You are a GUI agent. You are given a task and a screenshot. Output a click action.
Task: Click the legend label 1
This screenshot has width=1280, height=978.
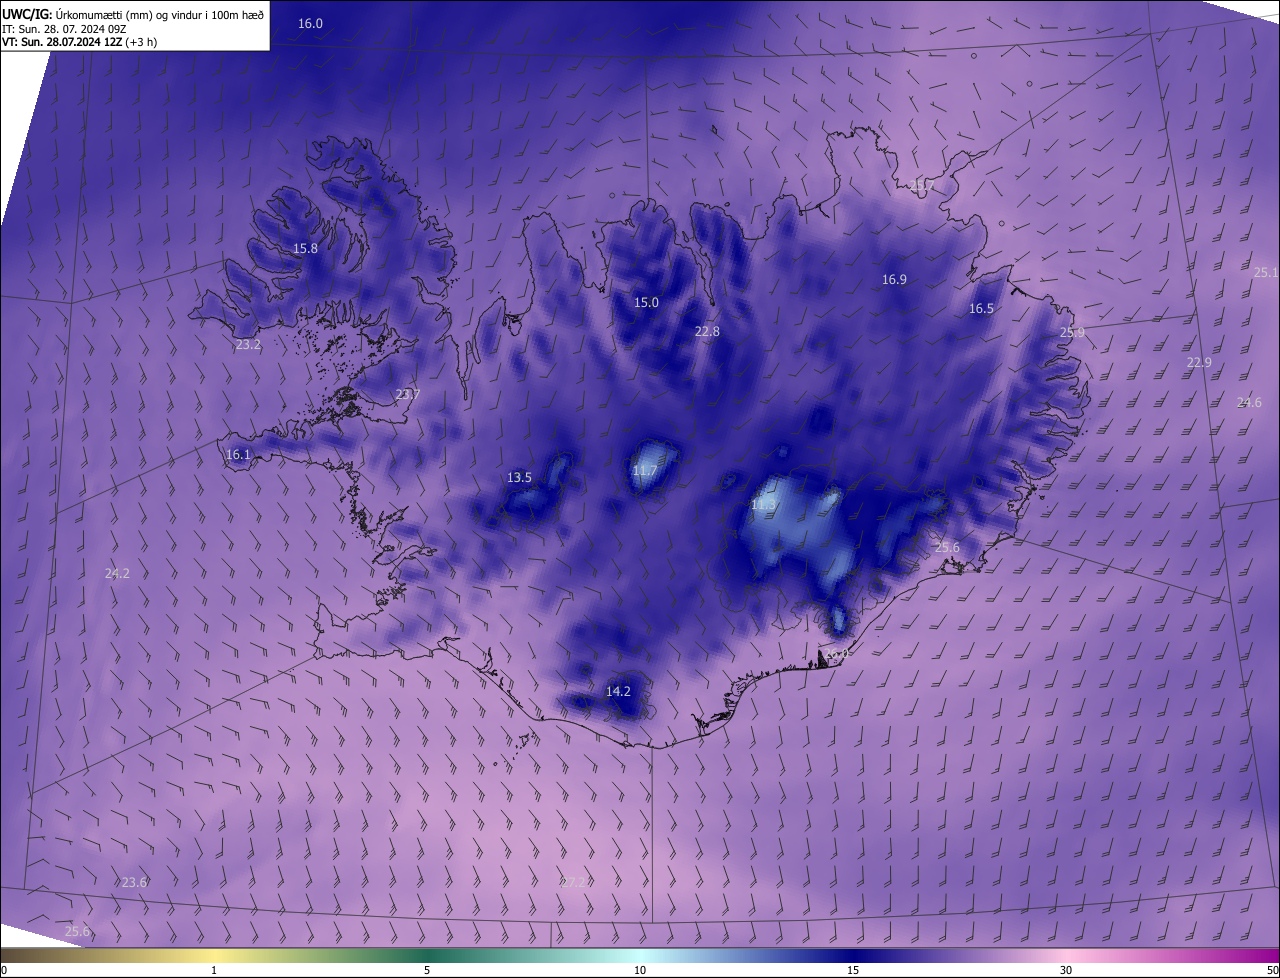point(214,971)
